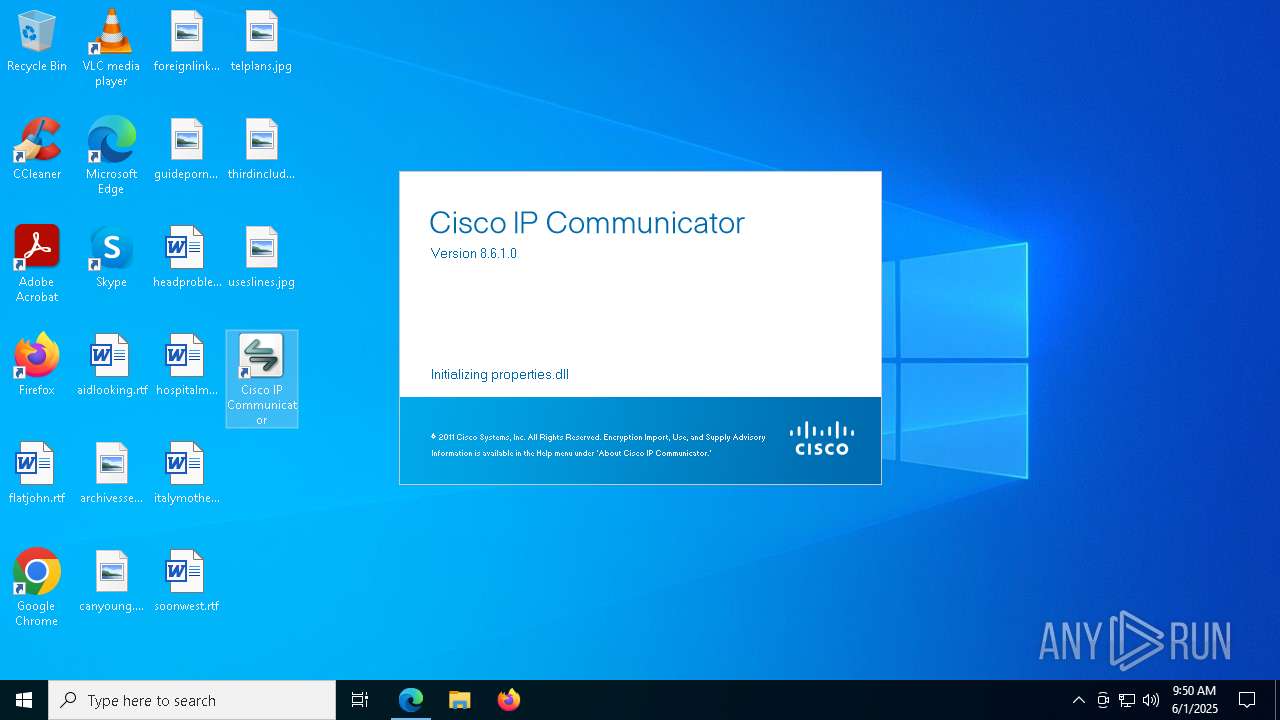Click the "Cisco IP Communicator" splash title
This screenshot has height=720, width=1280.
click(587, 222)
